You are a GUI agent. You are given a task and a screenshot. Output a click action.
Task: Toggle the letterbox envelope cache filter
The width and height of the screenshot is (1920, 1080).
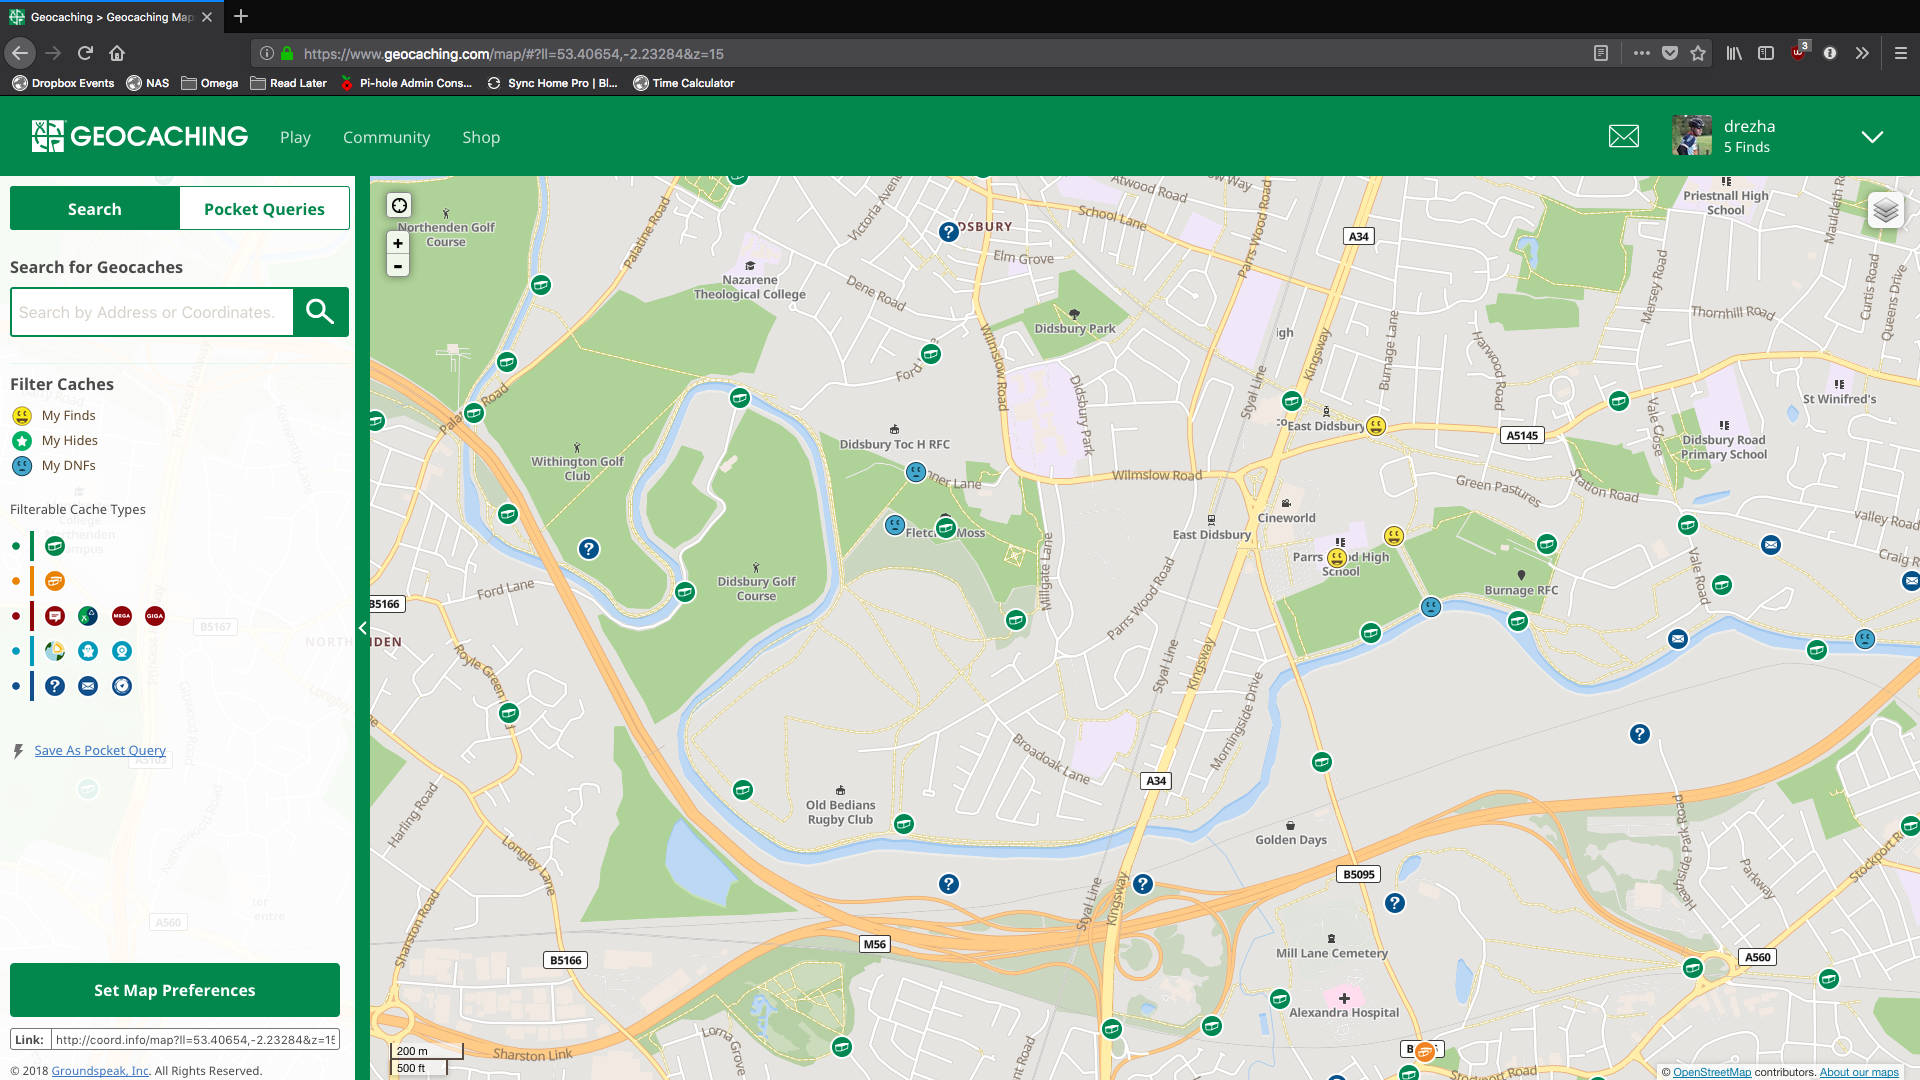point(88,686)
